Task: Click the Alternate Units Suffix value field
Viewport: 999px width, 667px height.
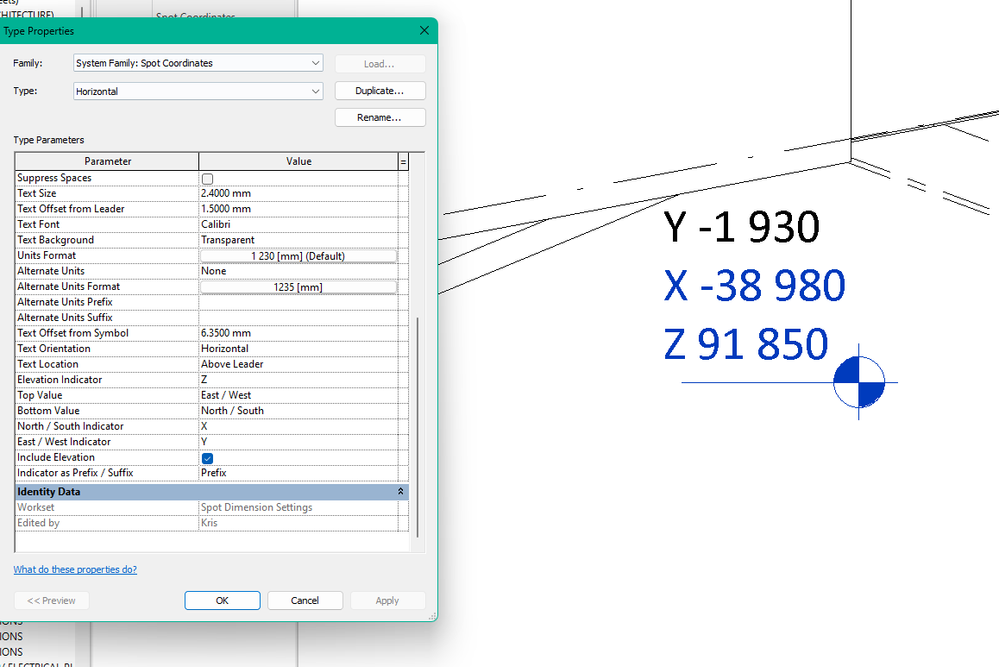Action: pos(298,317)
